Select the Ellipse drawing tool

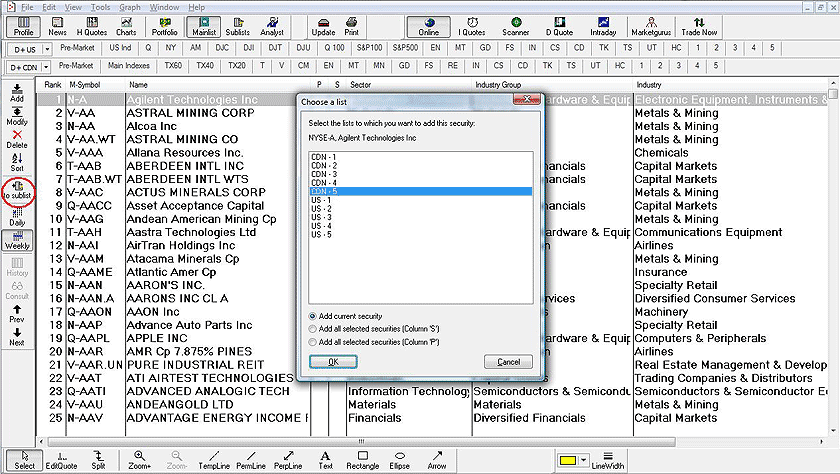pos(400,460)
